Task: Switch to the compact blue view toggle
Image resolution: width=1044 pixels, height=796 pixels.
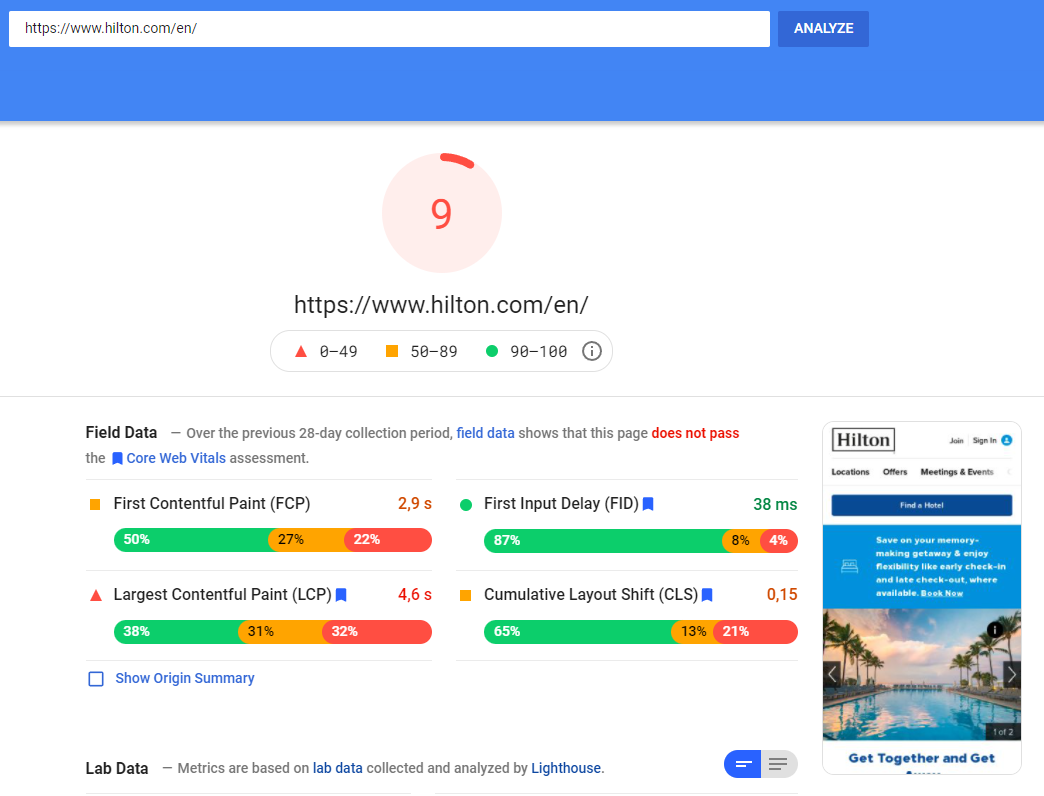Action: click(x=743, y=764)
